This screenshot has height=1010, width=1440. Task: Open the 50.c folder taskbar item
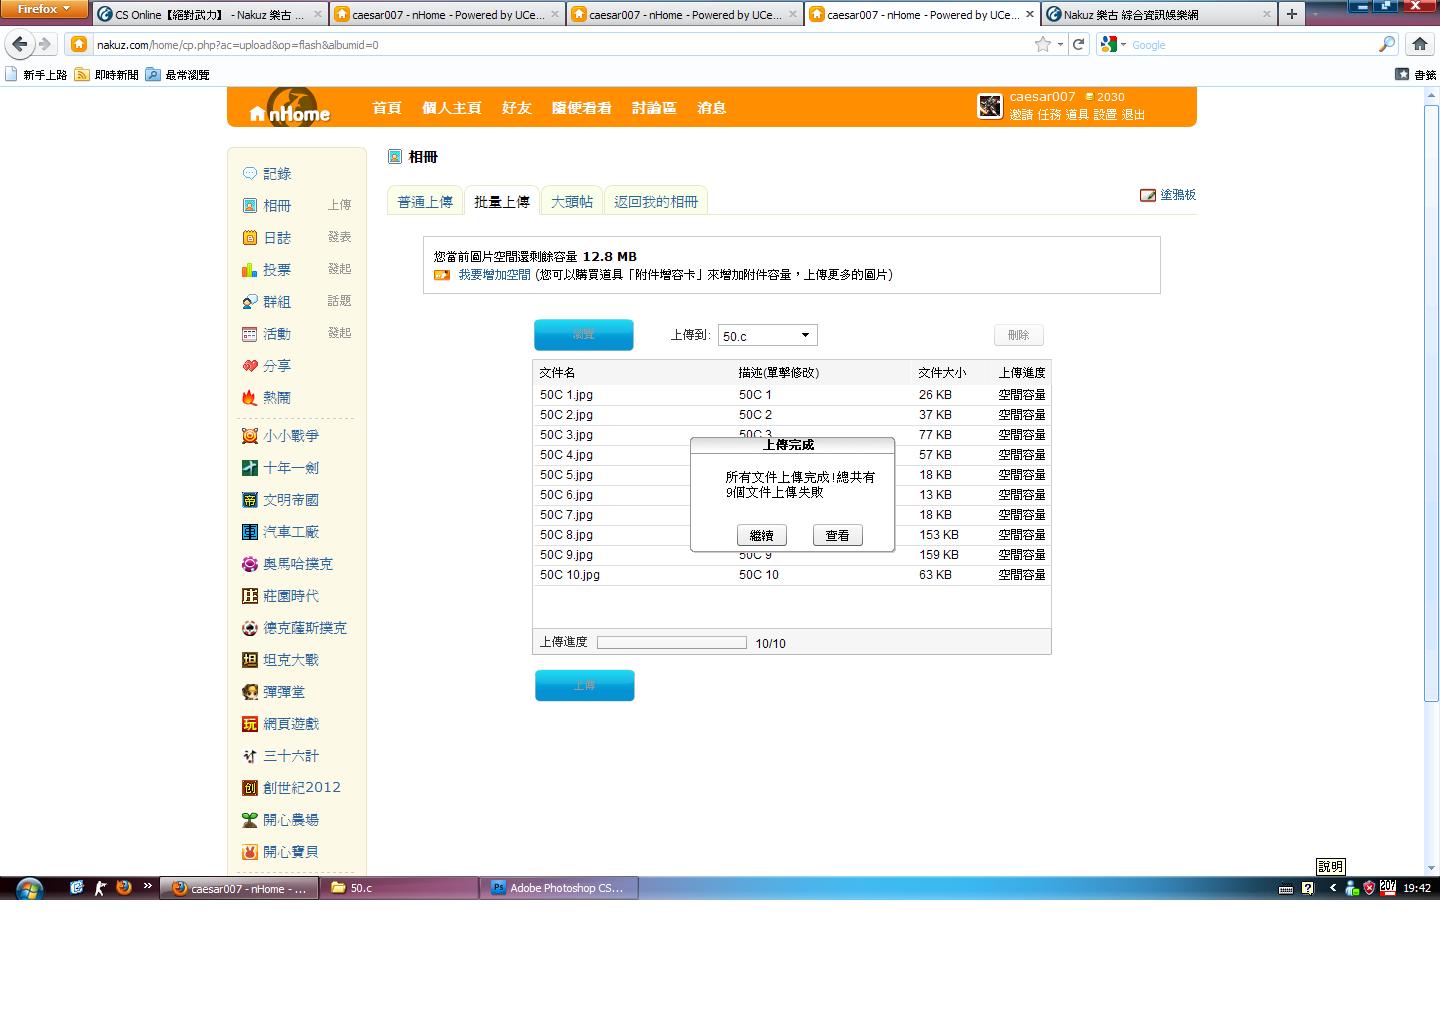pos(399,888)
